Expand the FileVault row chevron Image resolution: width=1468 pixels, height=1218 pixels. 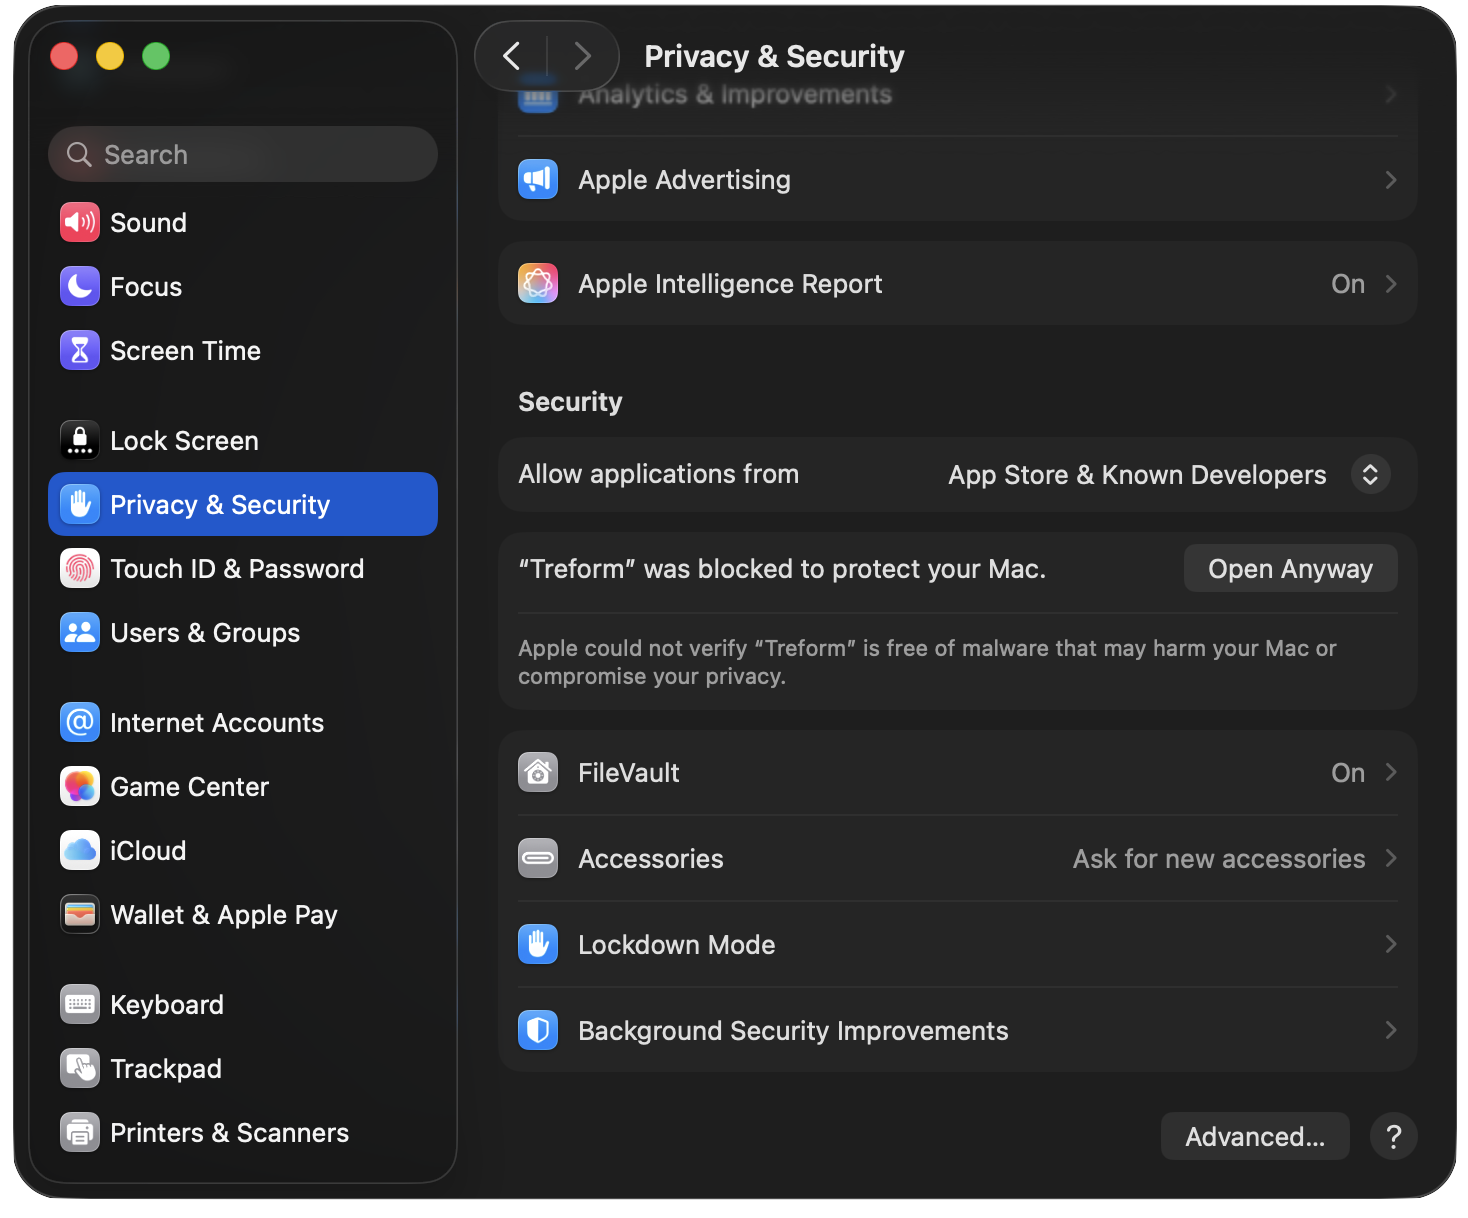point(1391,772)
